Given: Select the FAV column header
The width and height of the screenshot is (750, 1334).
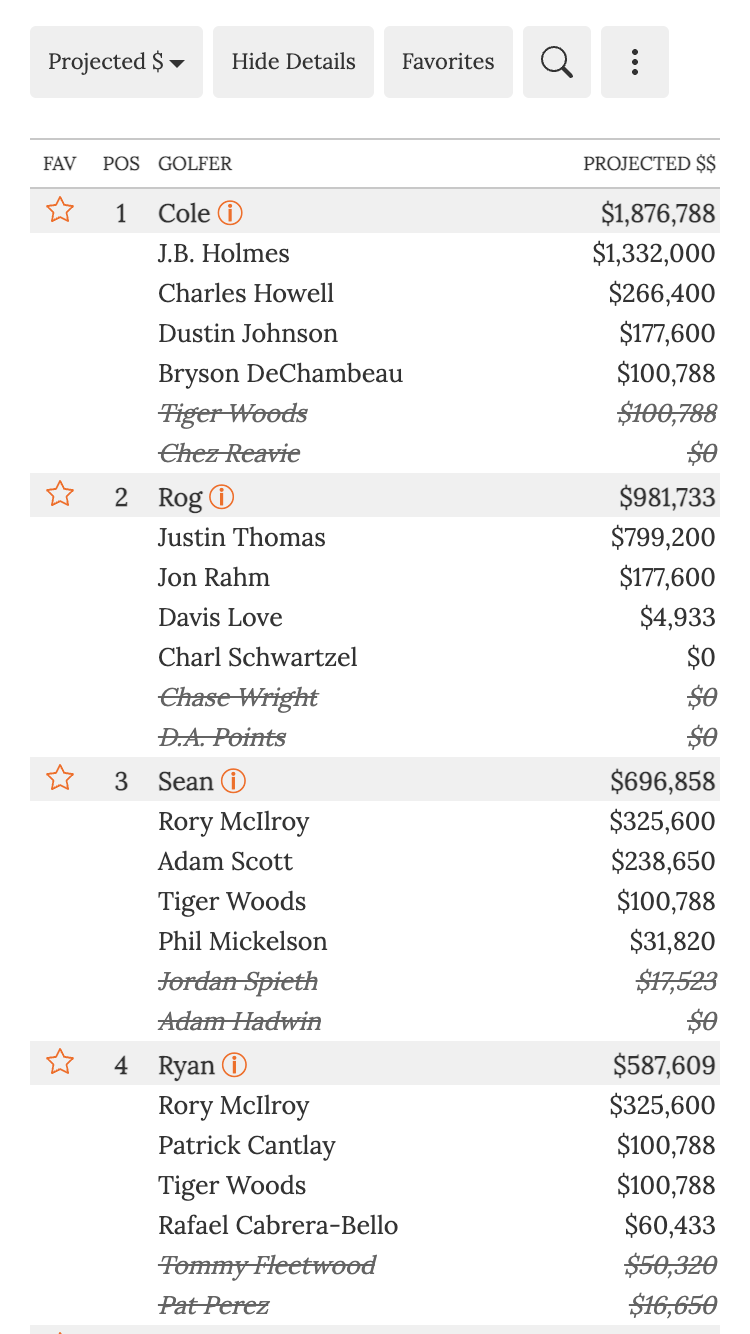Looking at the screenshot, I should click(x=60, y=164).
